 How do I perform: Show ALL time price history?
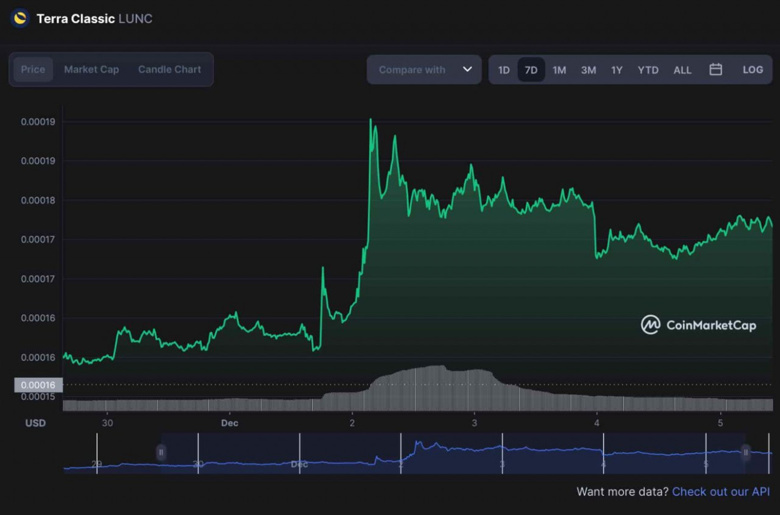(682, 70)
